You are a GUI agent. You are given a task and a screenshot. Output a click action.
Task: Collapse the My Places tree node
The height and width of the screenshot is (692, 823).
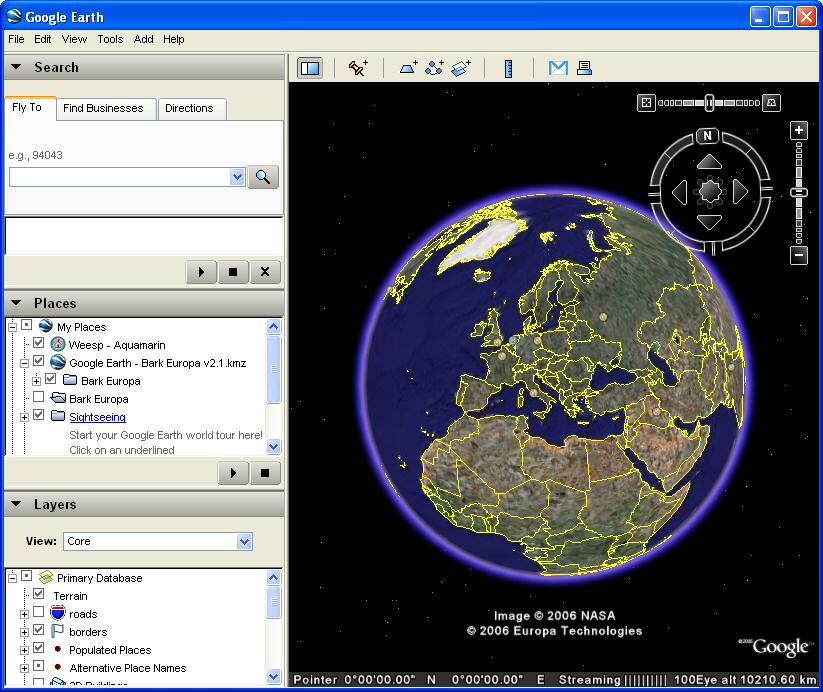point(13,327)
